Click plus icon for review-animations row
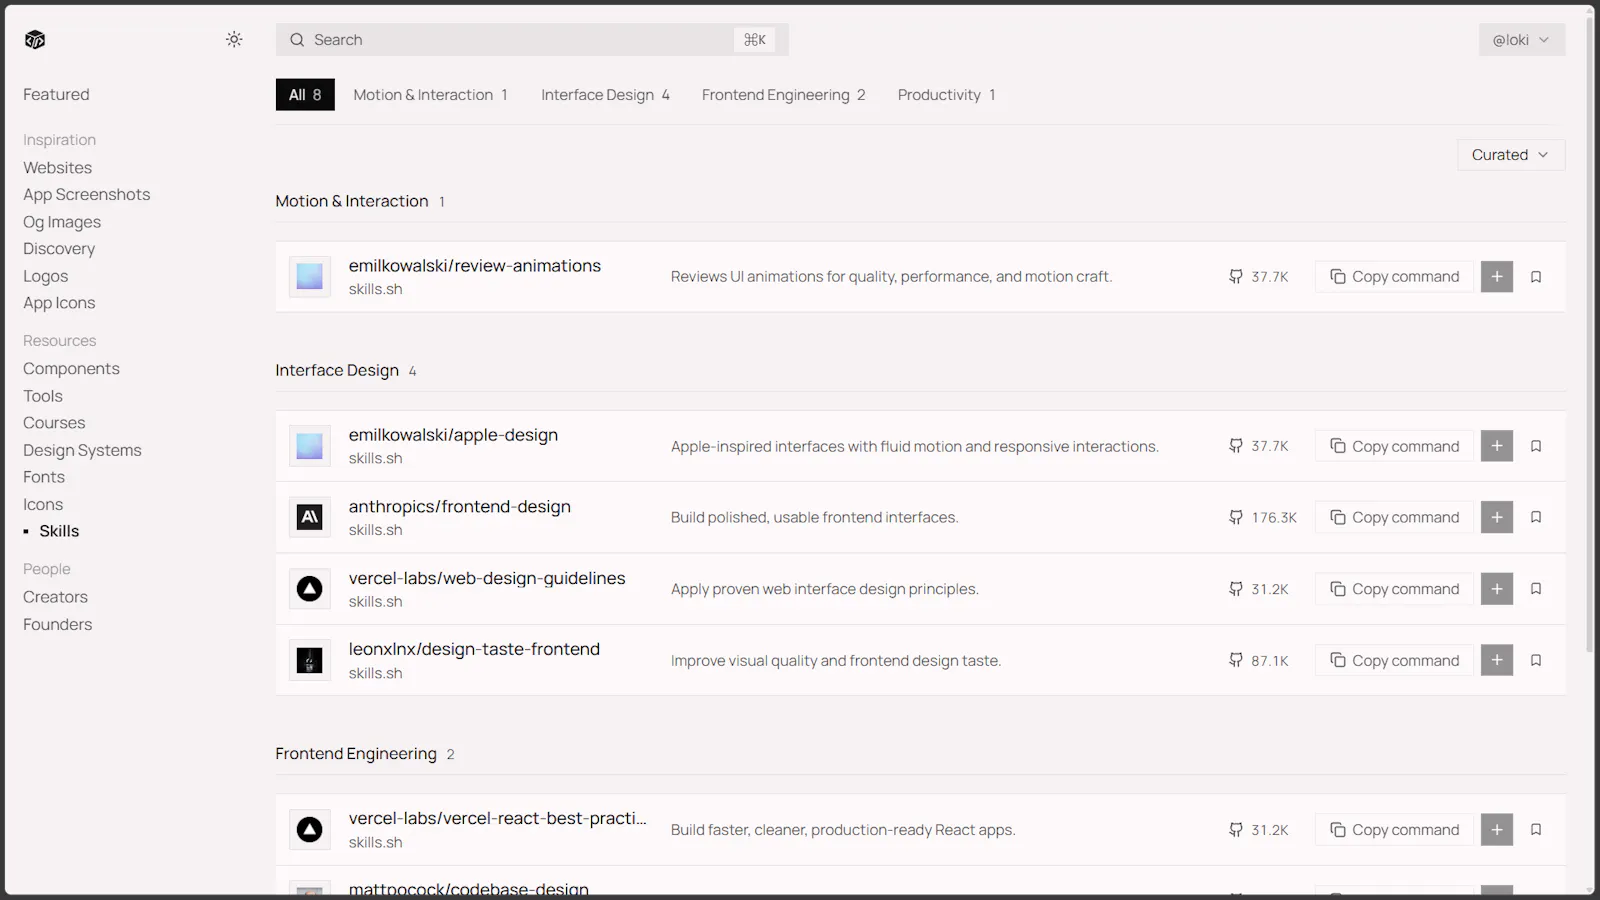Screen dimensions: 1600x900 (x=1497, y=277)
